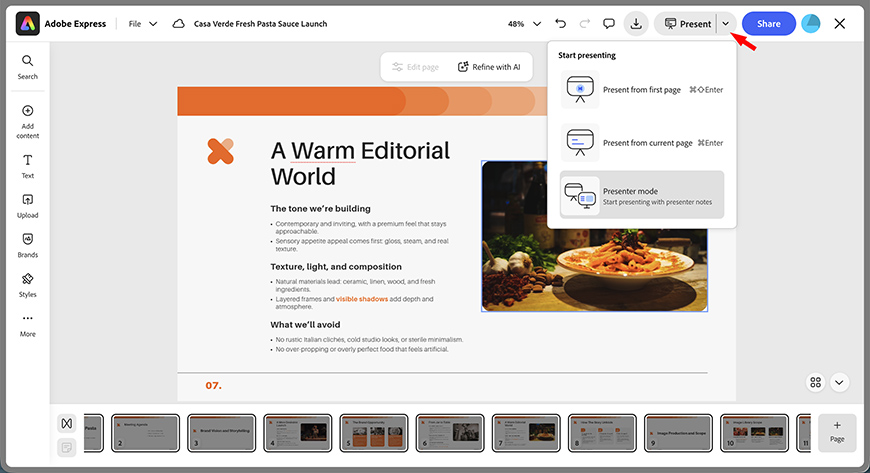Select Present from current page
The width and height of the screenshot is (870, 473).
pos(642,143)
